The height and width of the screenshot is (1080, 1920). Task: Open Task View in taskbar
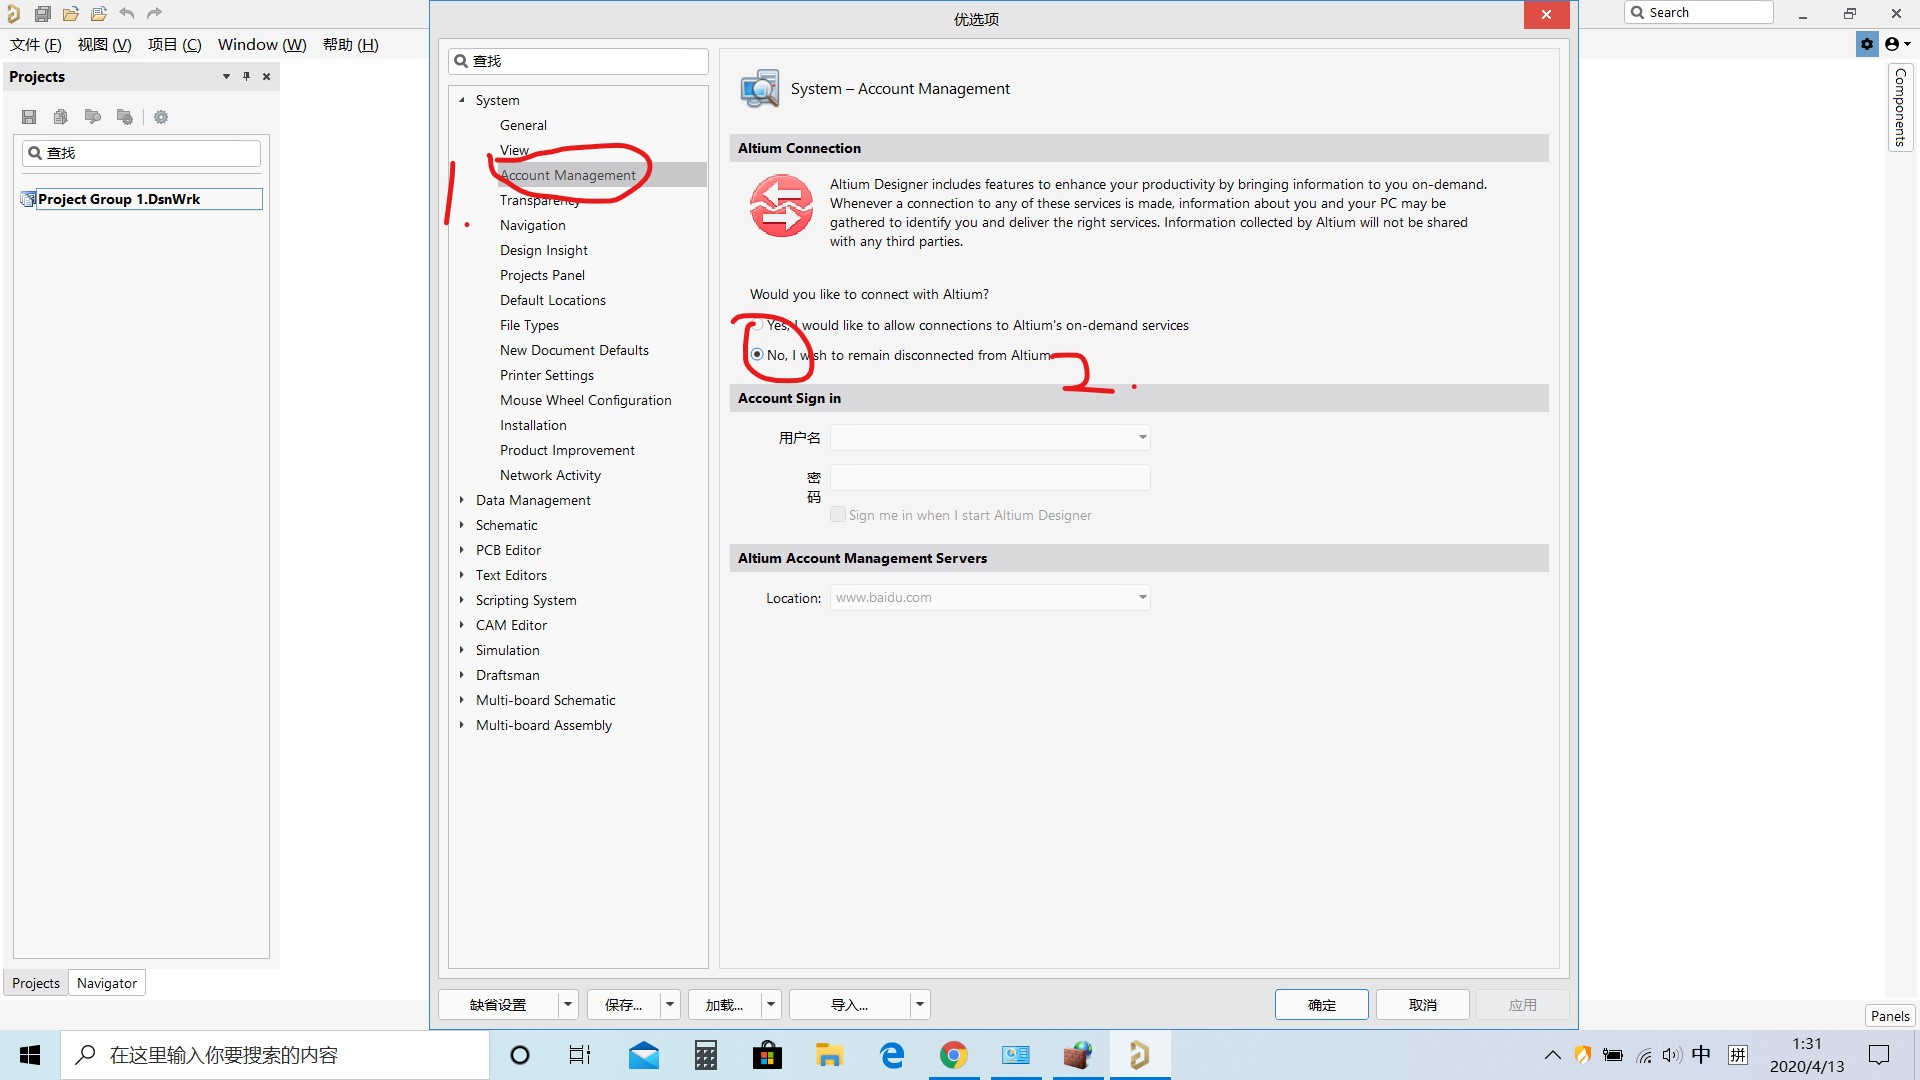(x=580, y=1055)
